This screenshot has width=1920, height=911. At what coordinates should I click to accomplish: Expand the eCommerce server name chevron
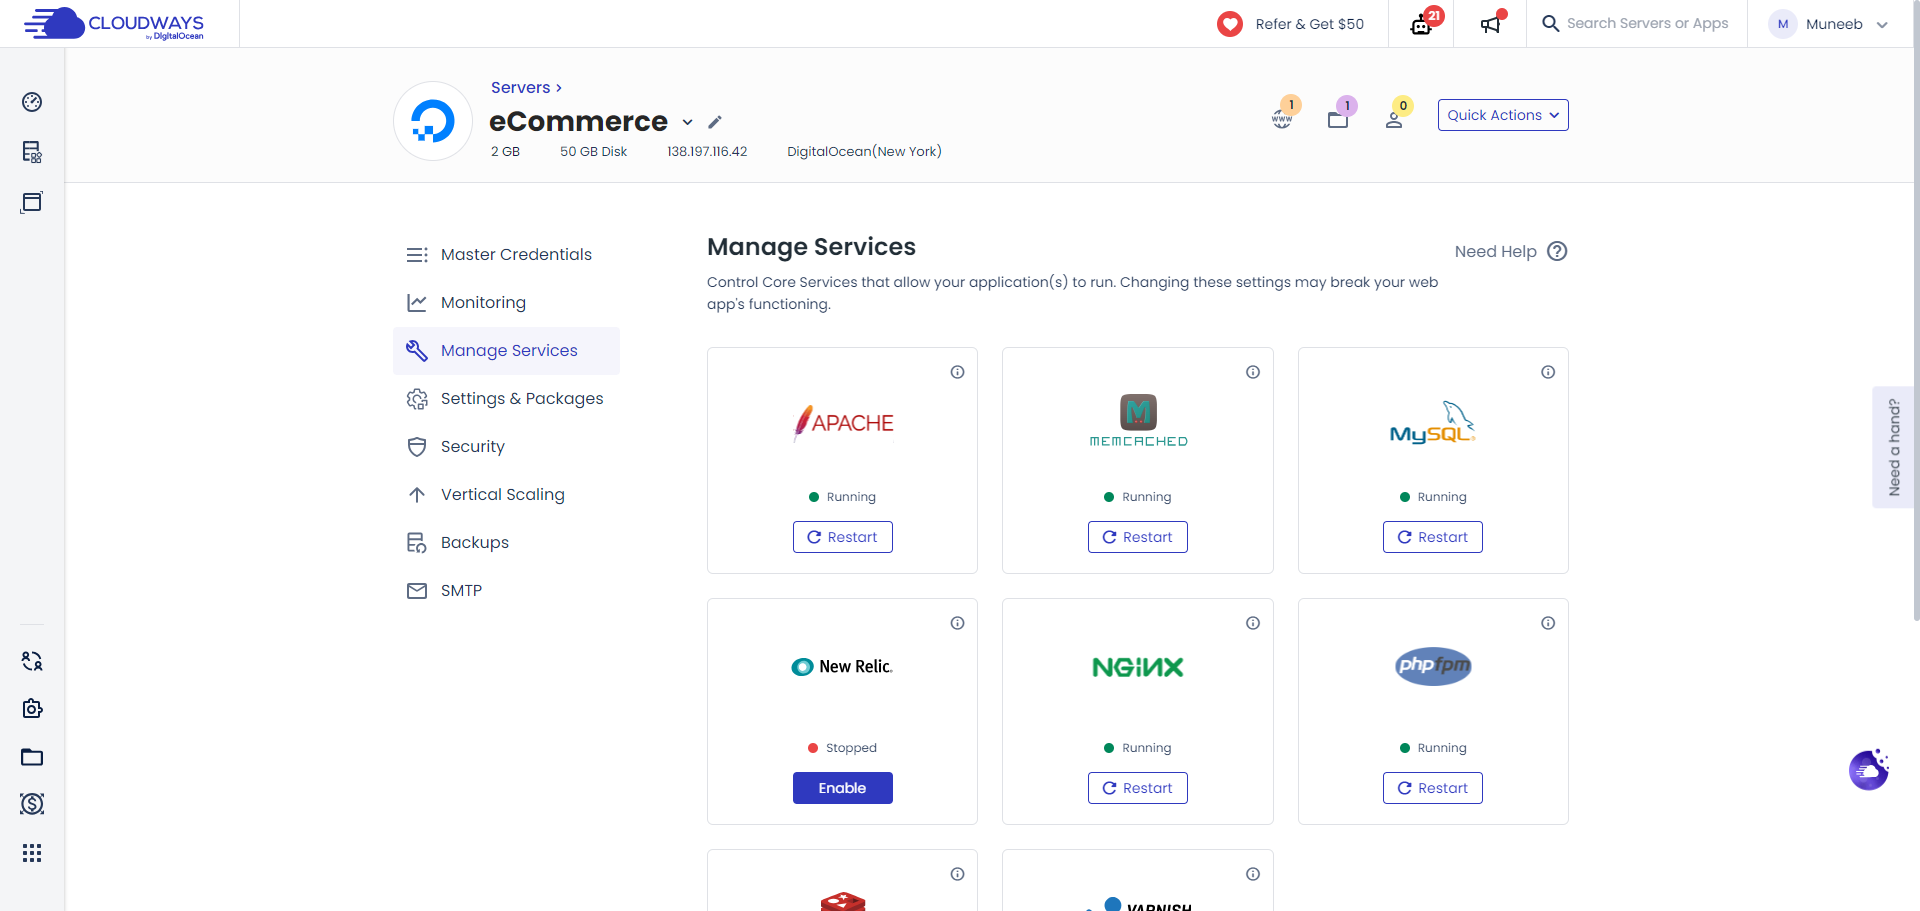click(687, 122)
